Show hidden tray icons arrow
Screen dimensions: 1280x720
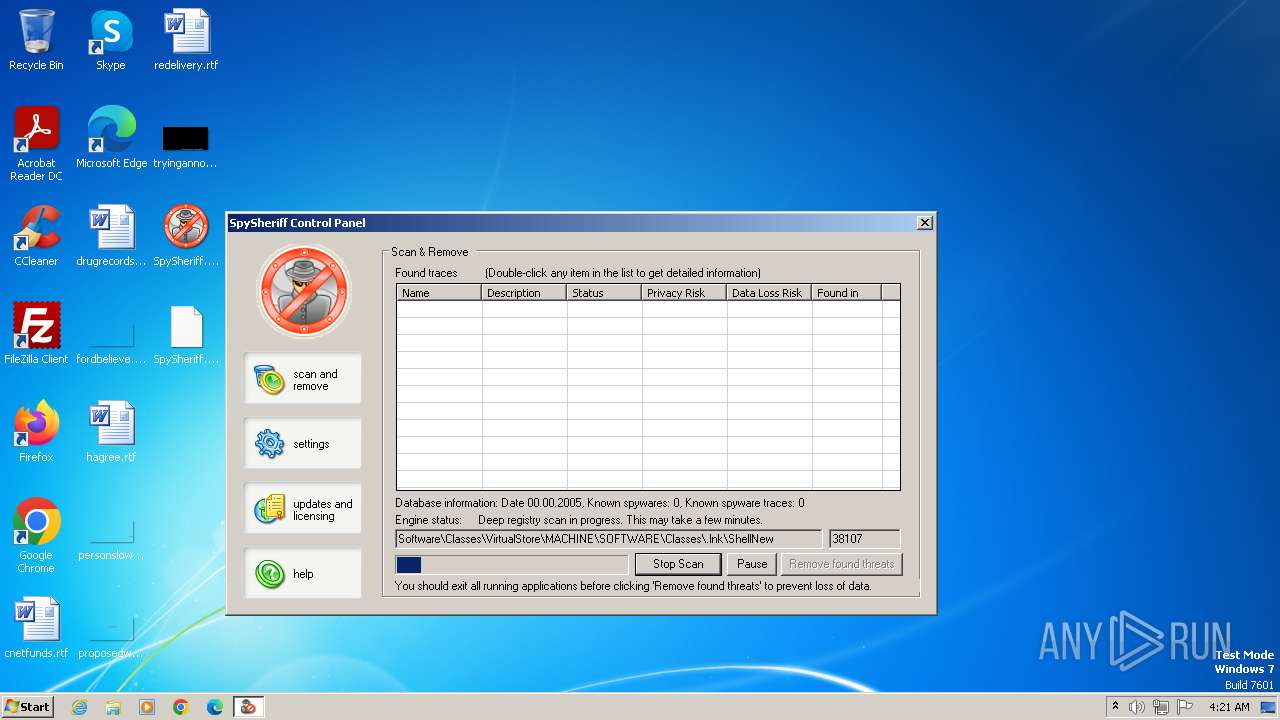pos(1115,706)
